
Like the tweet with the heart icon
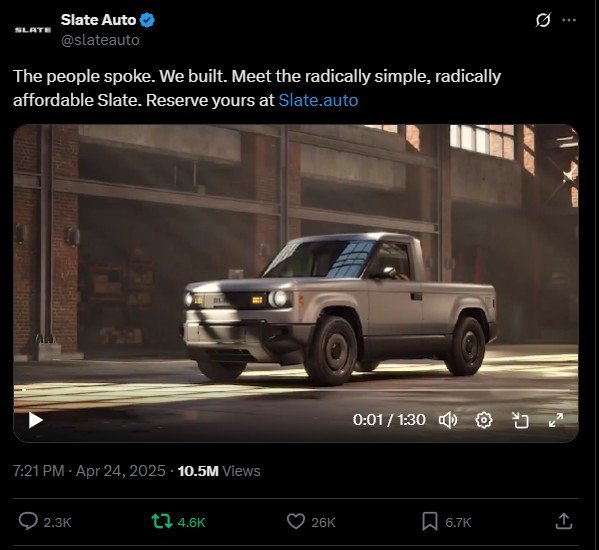click(296, 522)
